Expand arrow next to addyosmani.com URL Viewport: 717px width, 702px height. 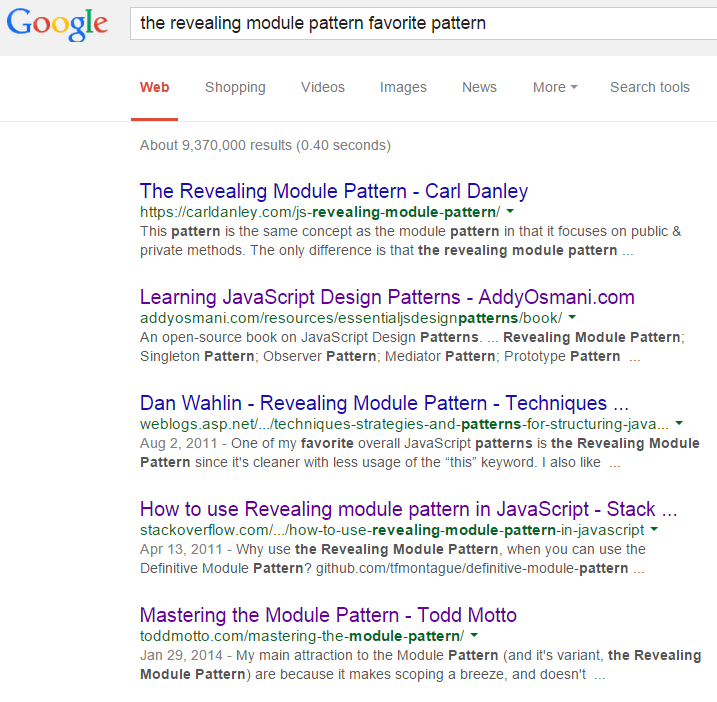point(572,317)
